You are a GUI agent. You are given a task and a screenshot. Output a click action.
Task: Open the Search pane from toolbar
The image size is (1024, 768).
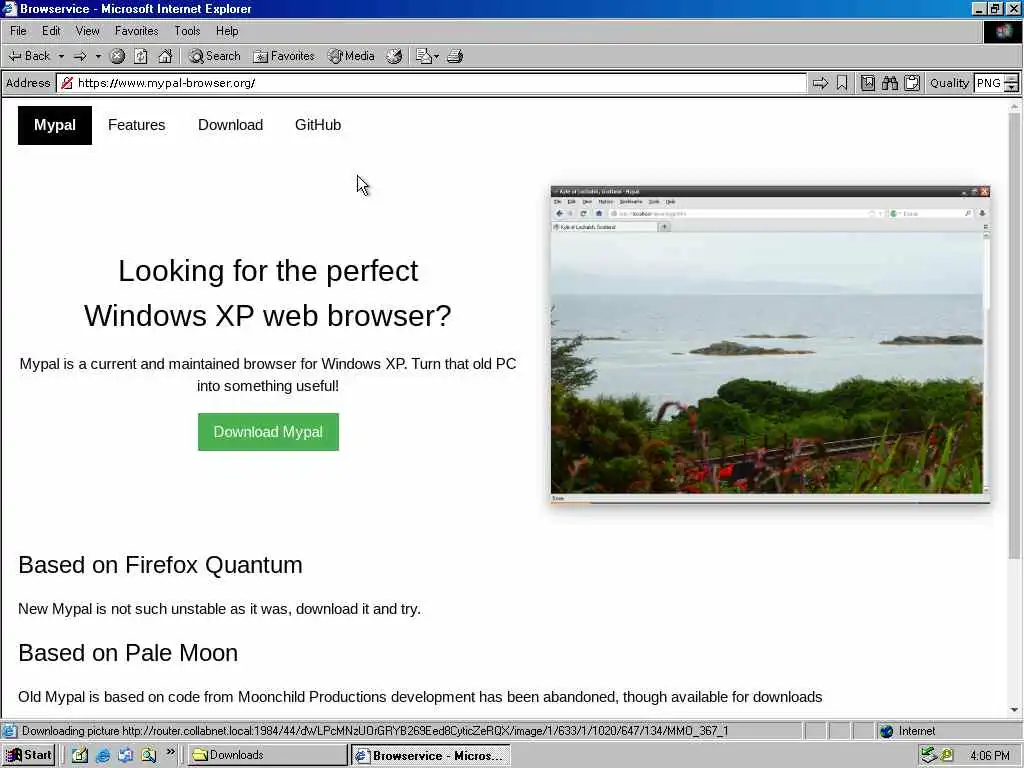(215, 56)
